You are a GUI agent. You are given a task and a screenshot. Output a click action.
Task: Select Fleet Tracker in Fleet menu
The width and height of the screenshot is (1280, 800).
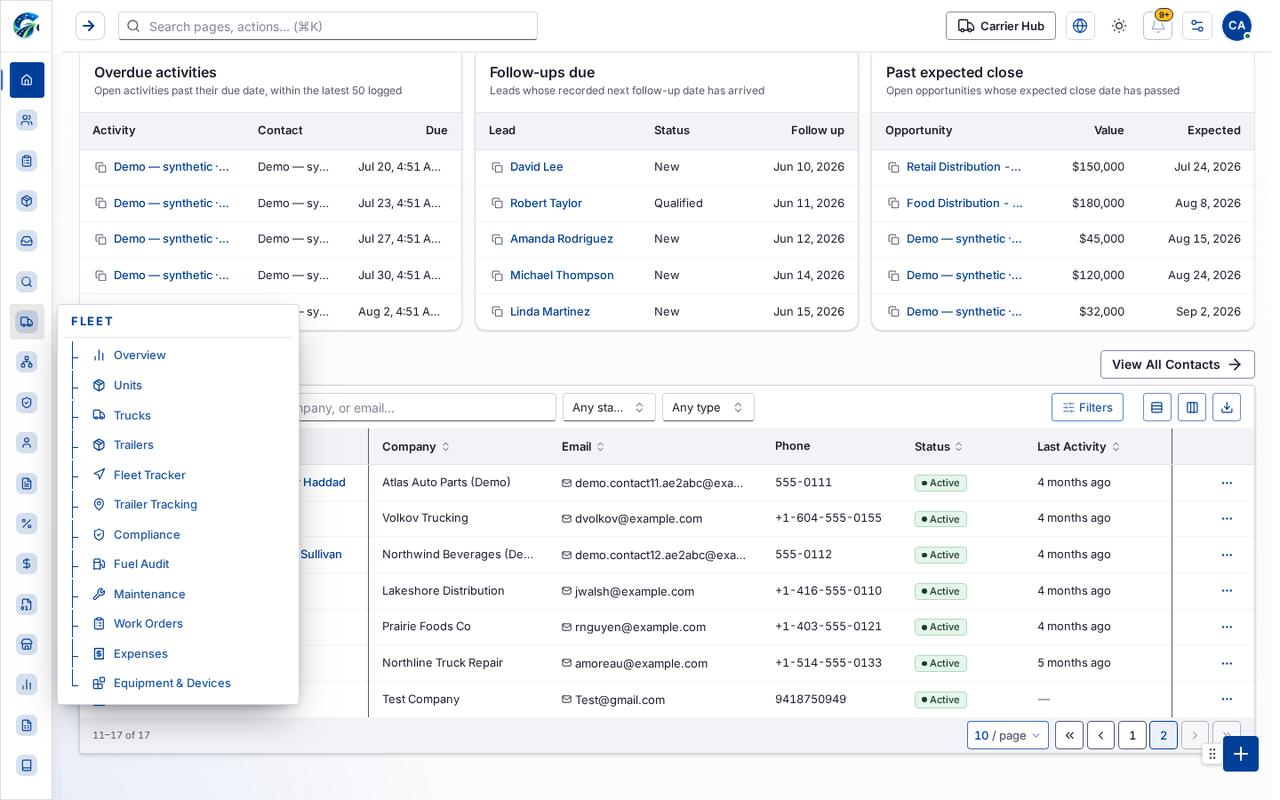click(x=149, y=475)
